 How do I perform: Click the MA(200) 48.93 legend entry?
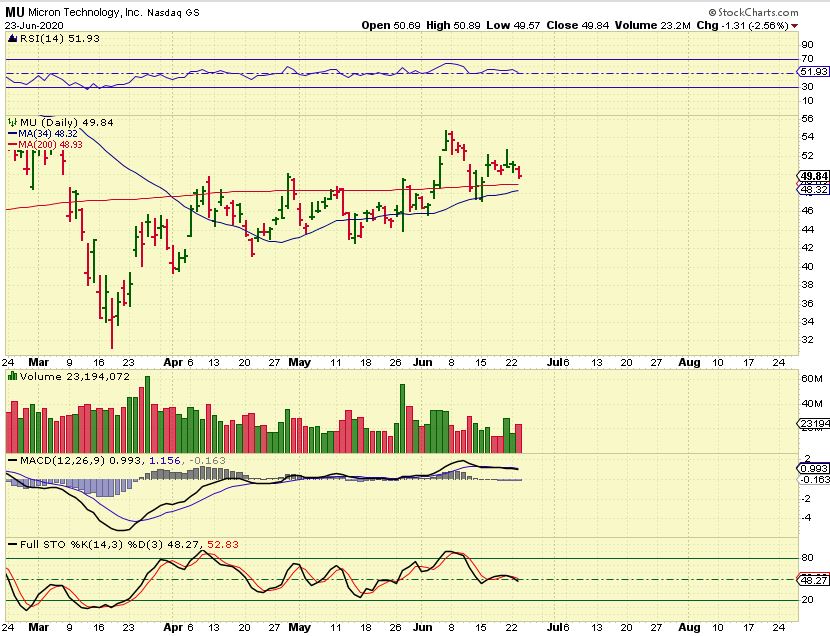tap(46, 144)
